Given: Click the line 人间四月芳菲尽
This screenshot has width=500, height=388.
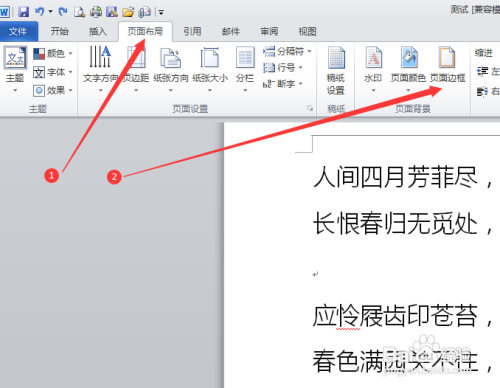Looking at the screenshot, I should [x=396, y=177].
